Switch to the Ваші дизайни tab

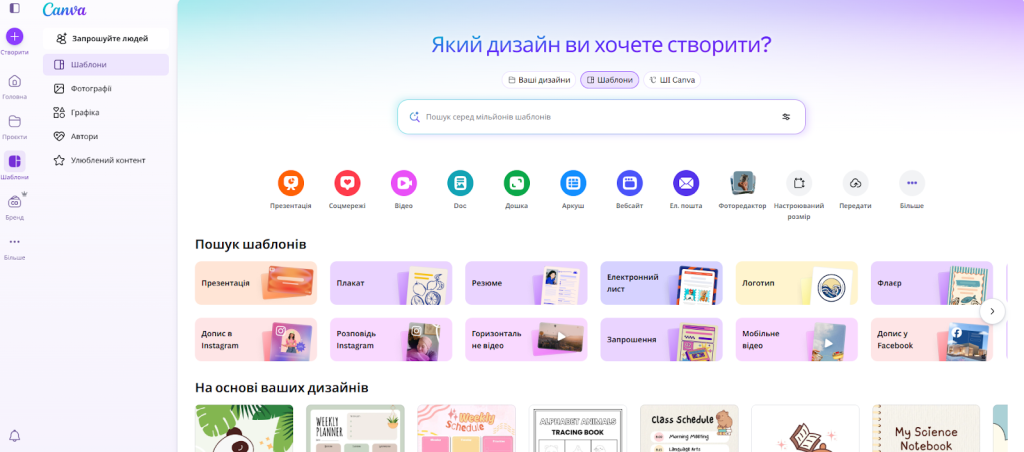(539, 80)
